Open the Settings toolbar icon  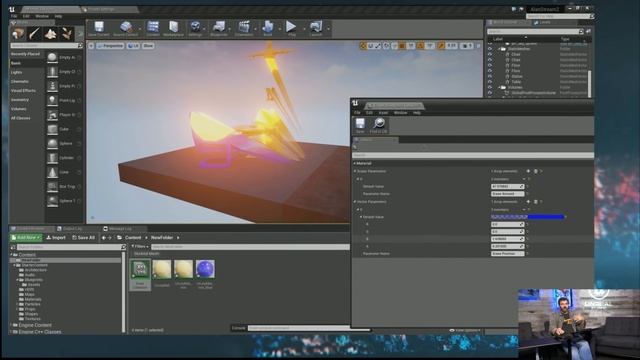195,29
